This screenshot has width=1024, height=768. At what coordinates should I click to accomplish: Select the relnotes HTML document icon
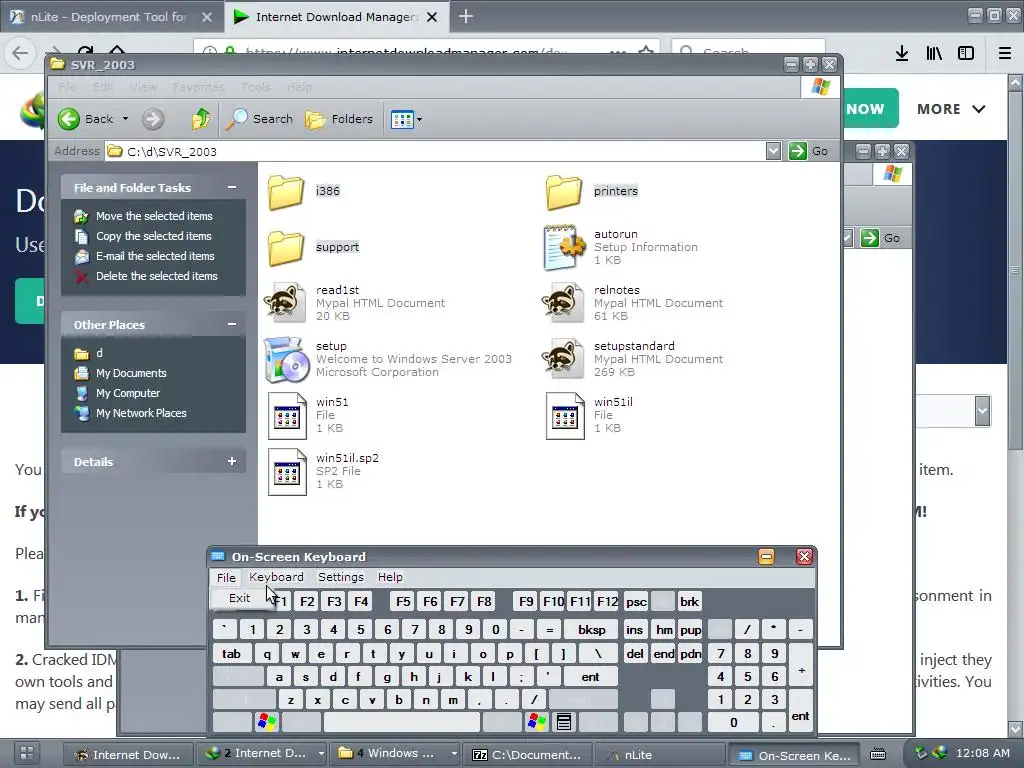(564, 302)
